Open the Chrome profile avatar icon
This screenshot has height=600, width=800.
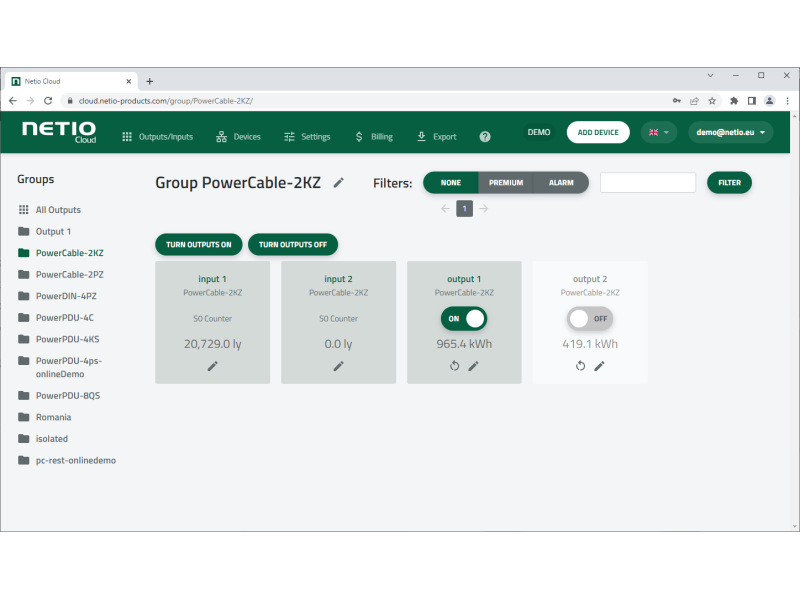769,101
